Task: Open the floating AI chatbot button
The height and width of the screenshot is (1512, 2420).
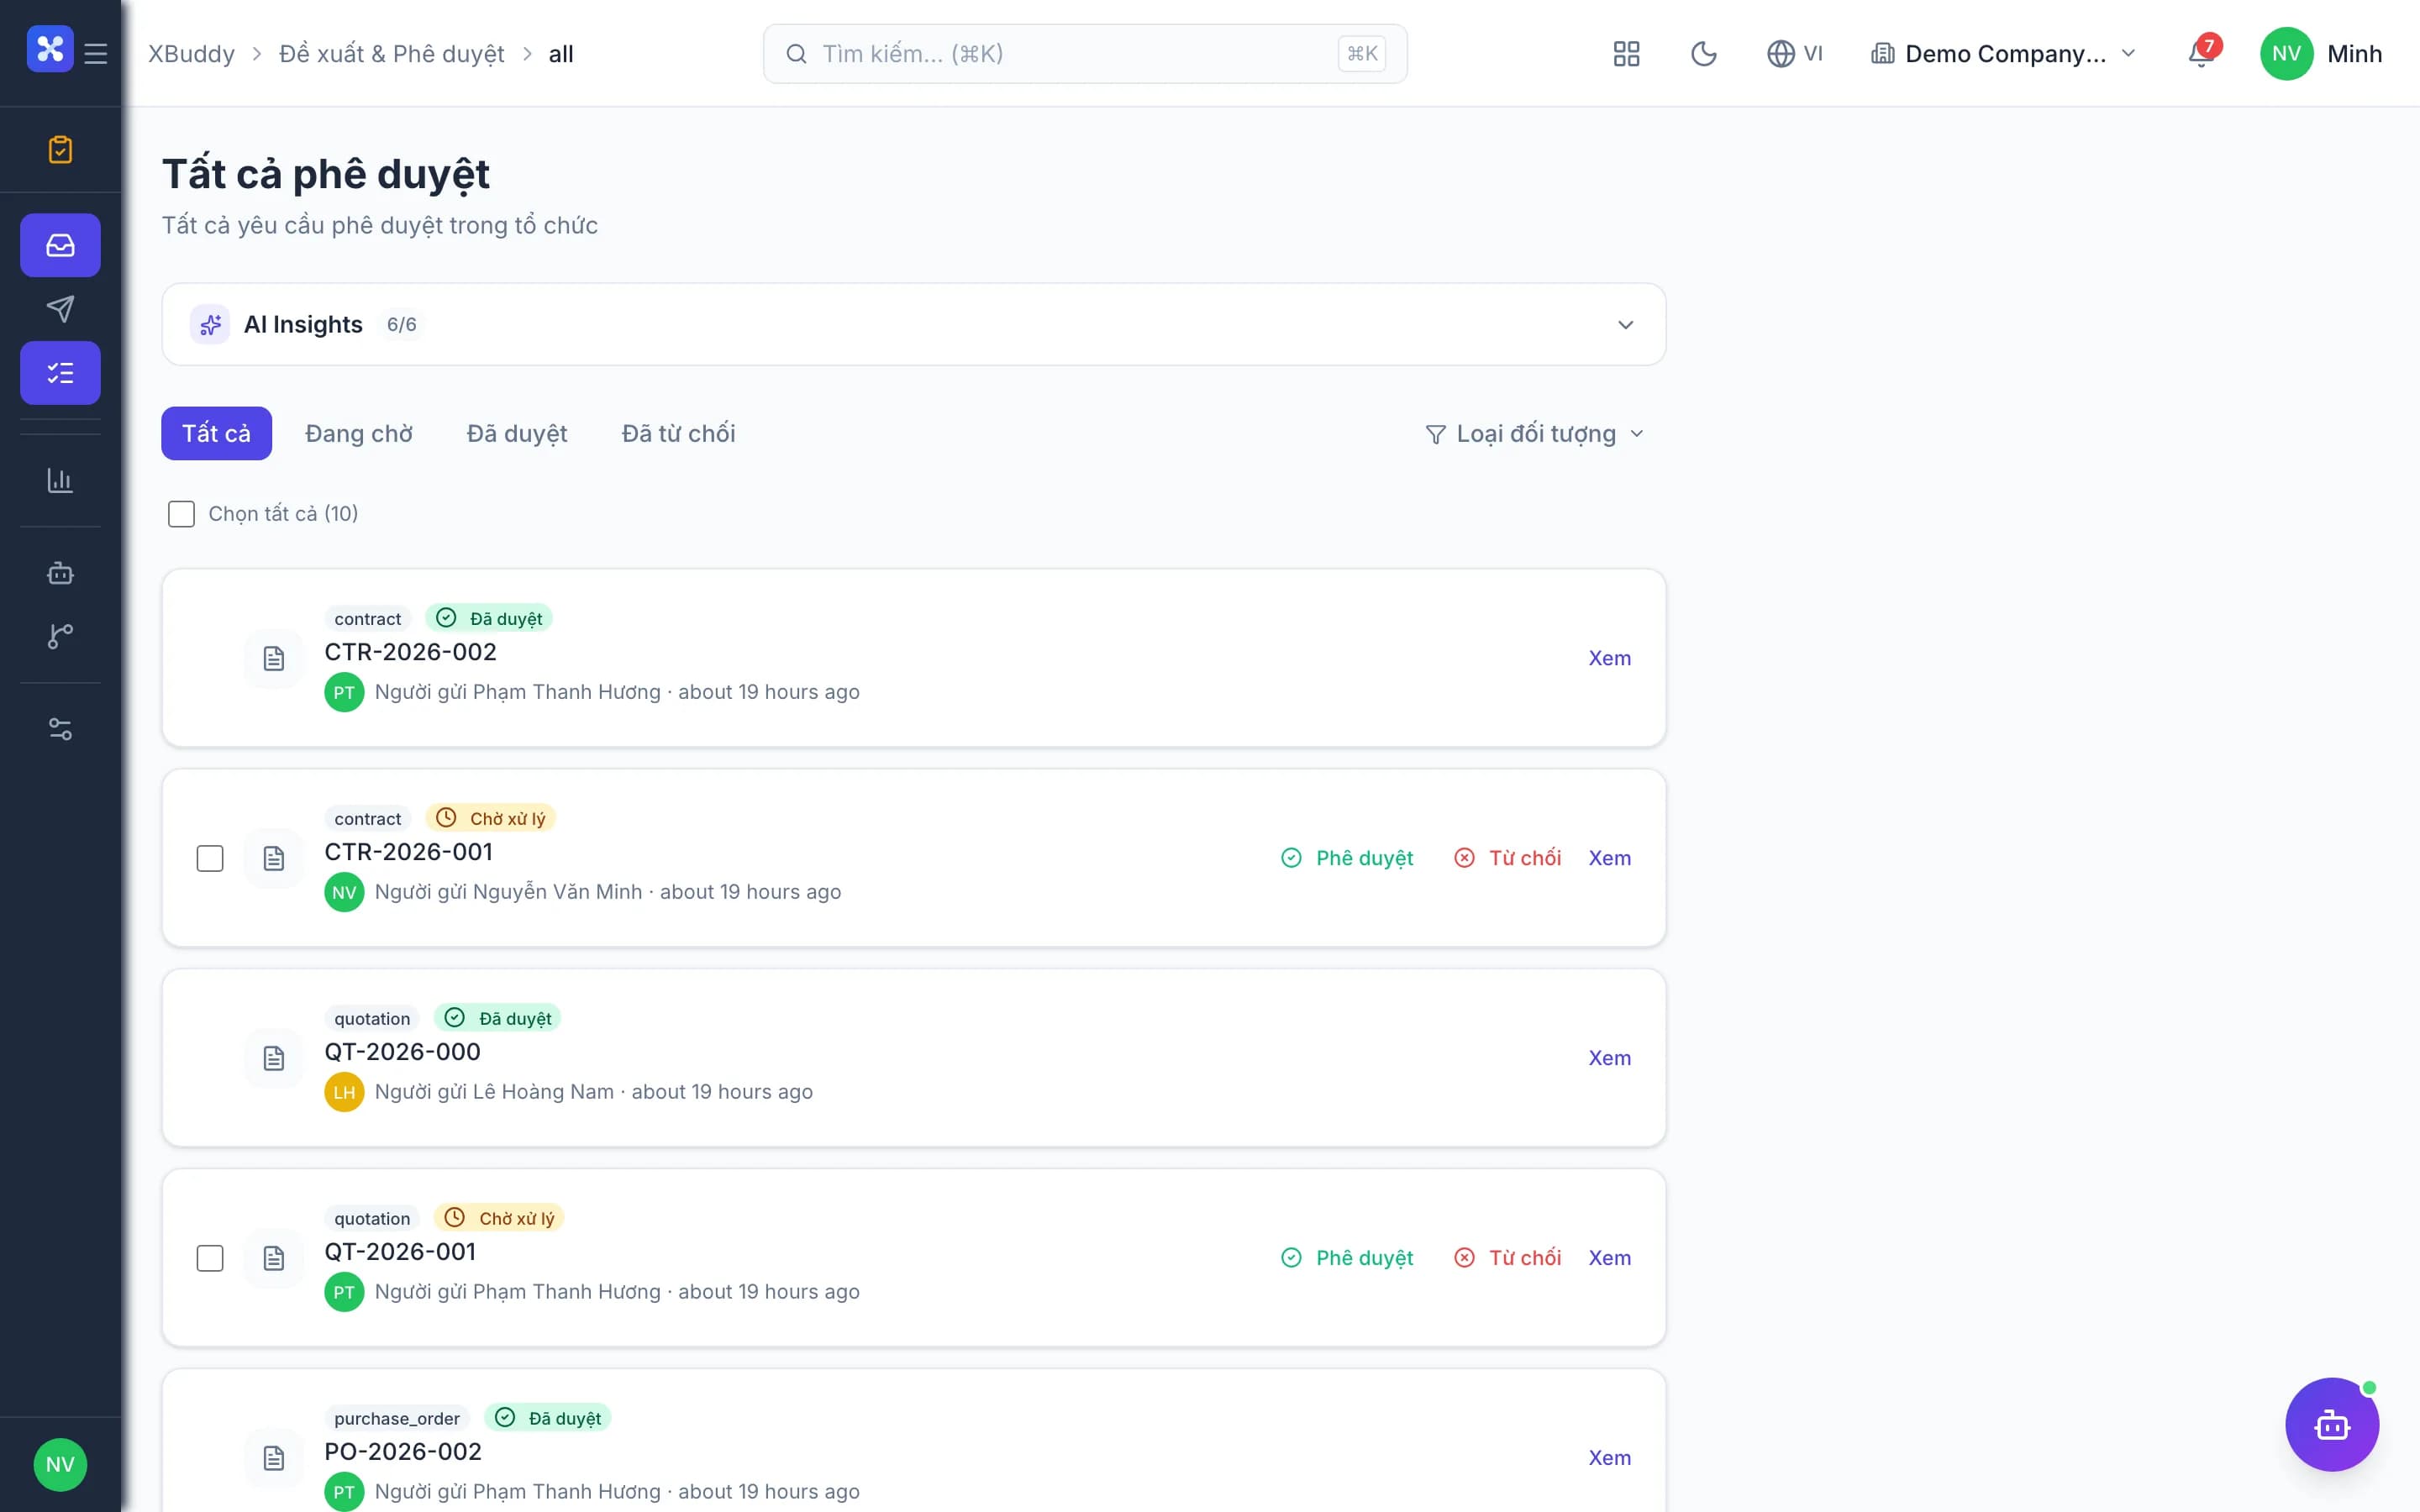Action: point(2332,1425)
